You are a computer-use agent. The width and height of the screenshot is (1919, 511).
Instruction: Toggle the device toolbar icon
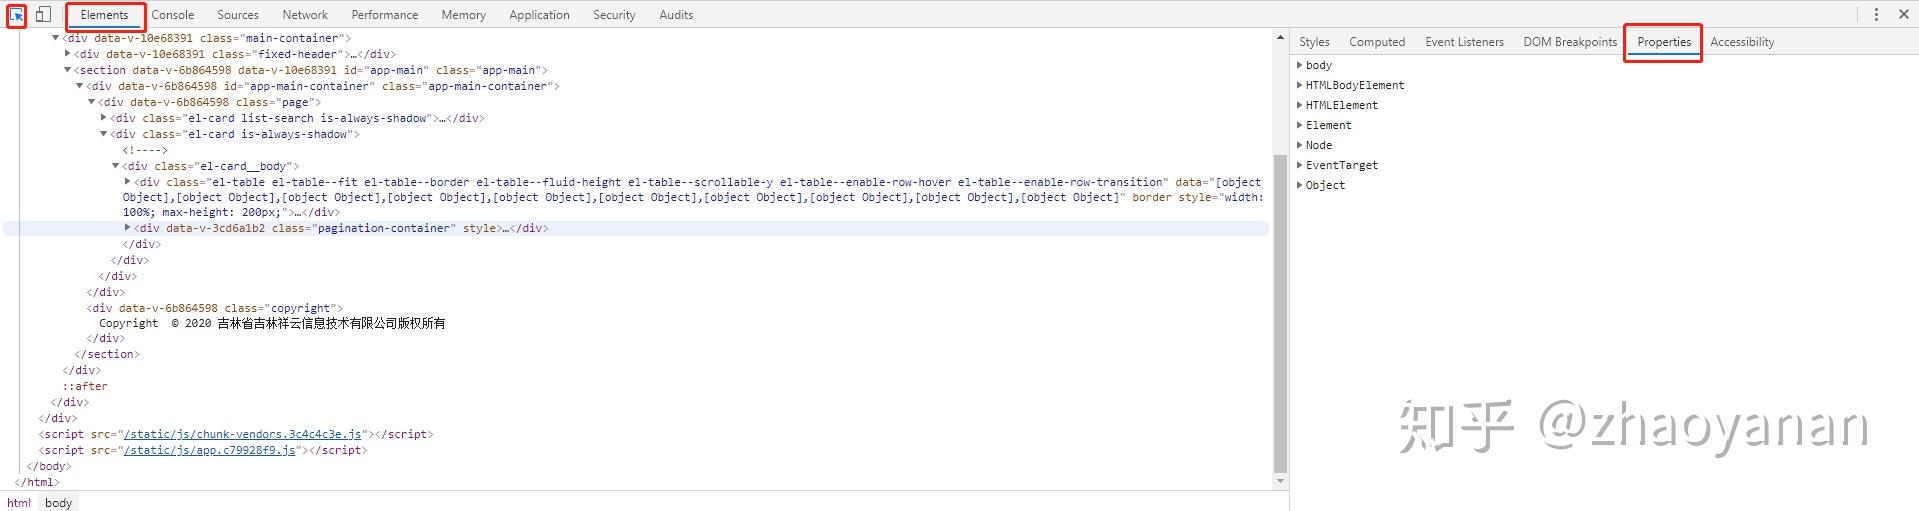point(43,15)
